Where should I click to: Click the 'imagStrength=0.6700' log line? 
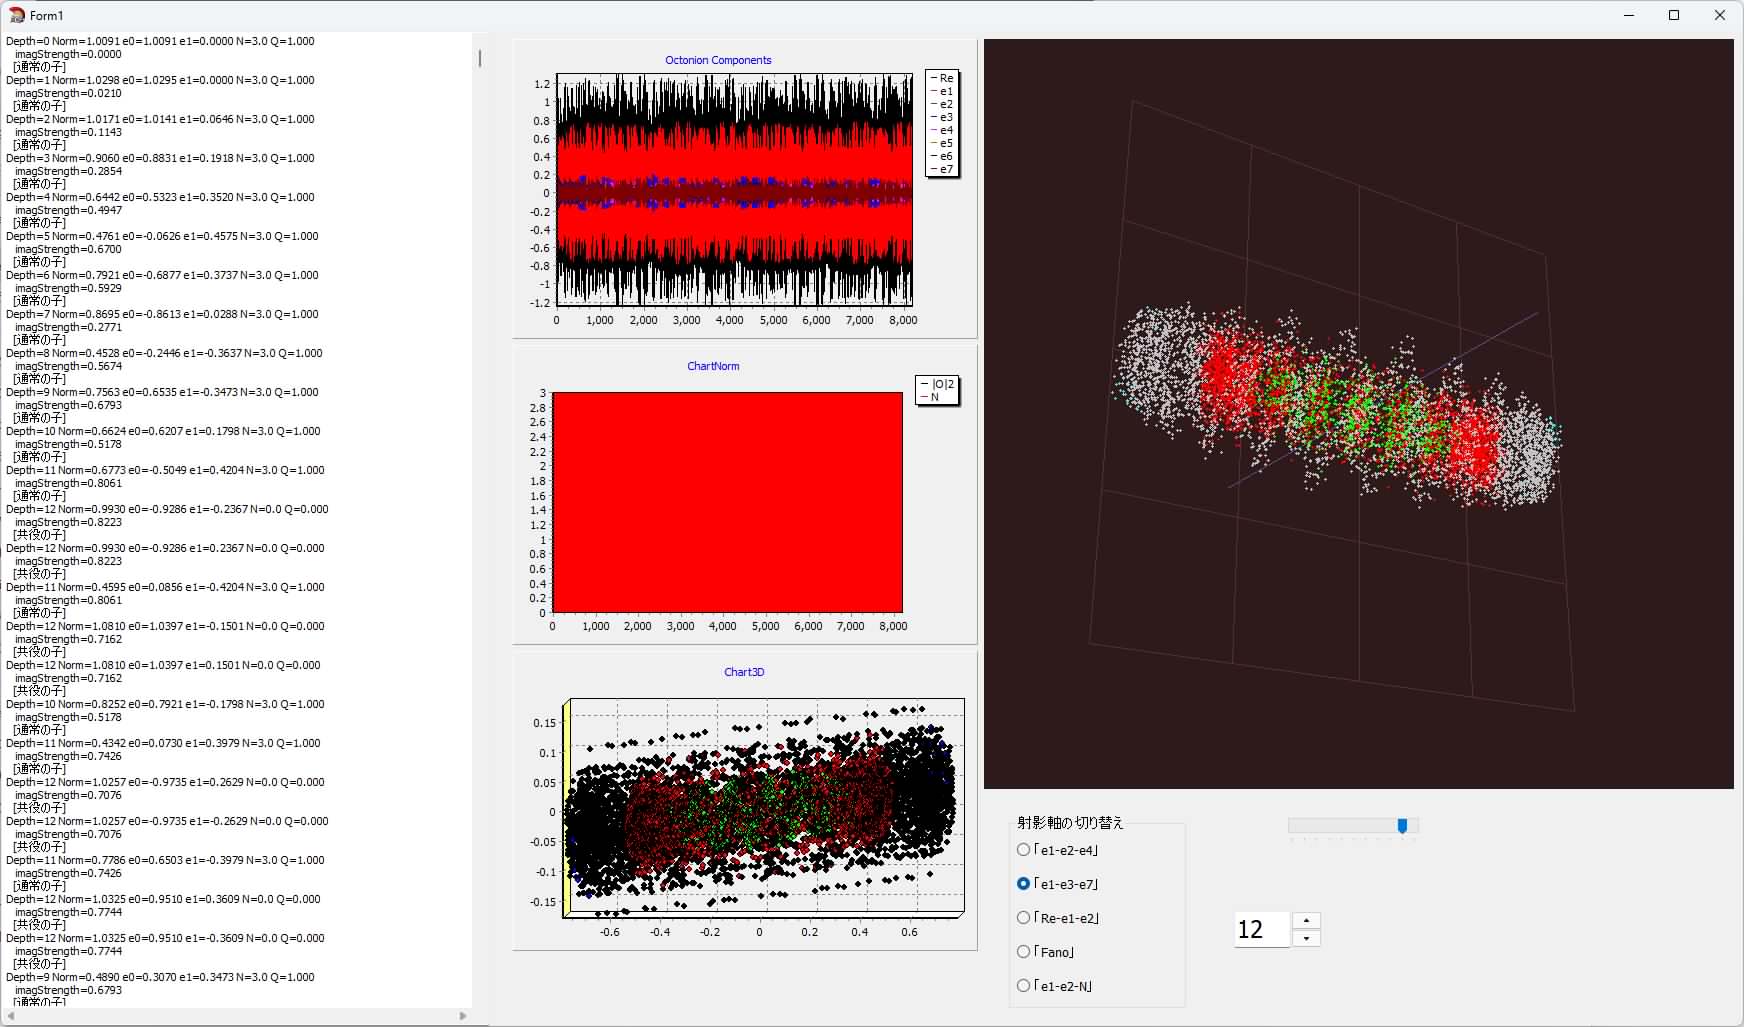coord(68,249)
